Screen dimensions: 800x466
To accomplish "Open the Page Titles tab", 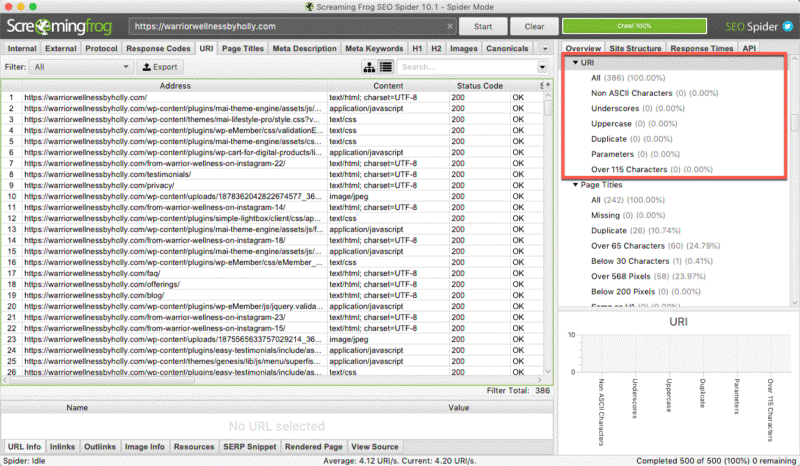I will [x=243, y=48].
